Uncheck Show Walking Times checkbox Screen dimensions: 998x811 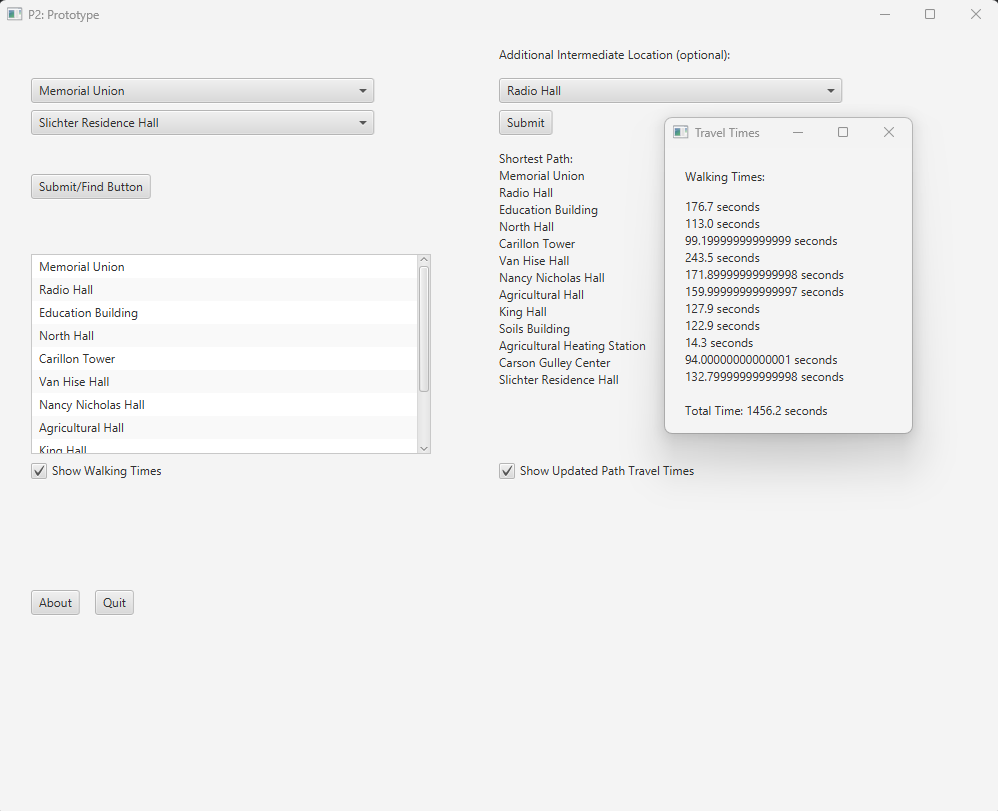tap(39, 471)
